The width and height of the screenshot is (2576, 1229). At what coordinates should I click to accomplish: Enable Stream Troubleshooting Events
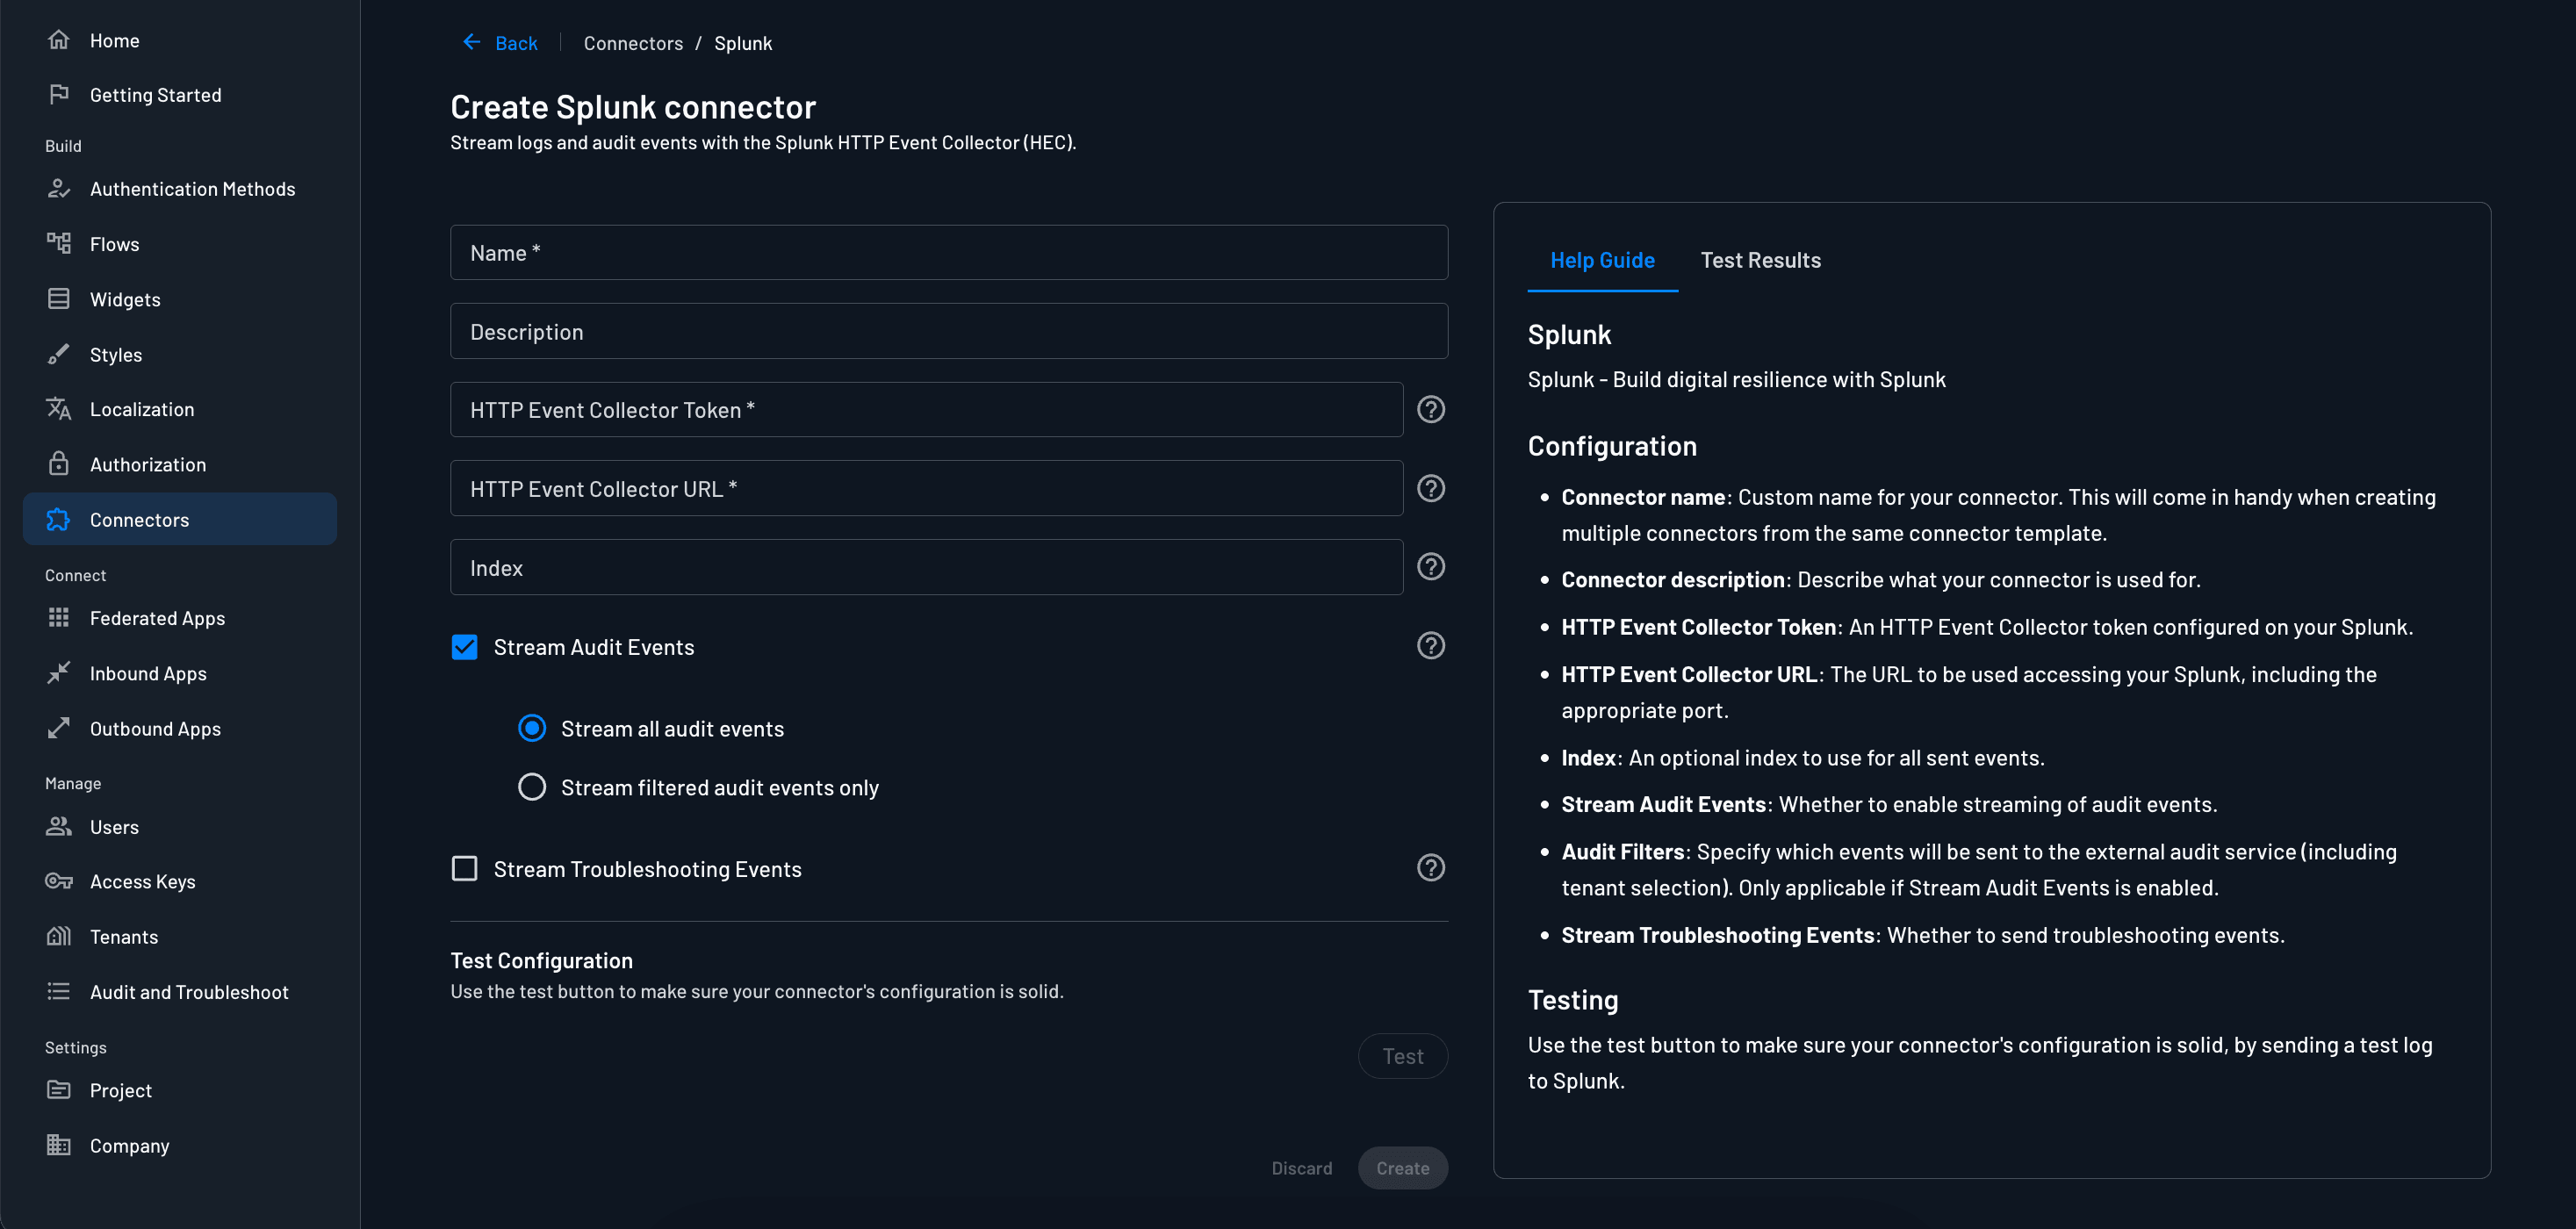(464, 868)
